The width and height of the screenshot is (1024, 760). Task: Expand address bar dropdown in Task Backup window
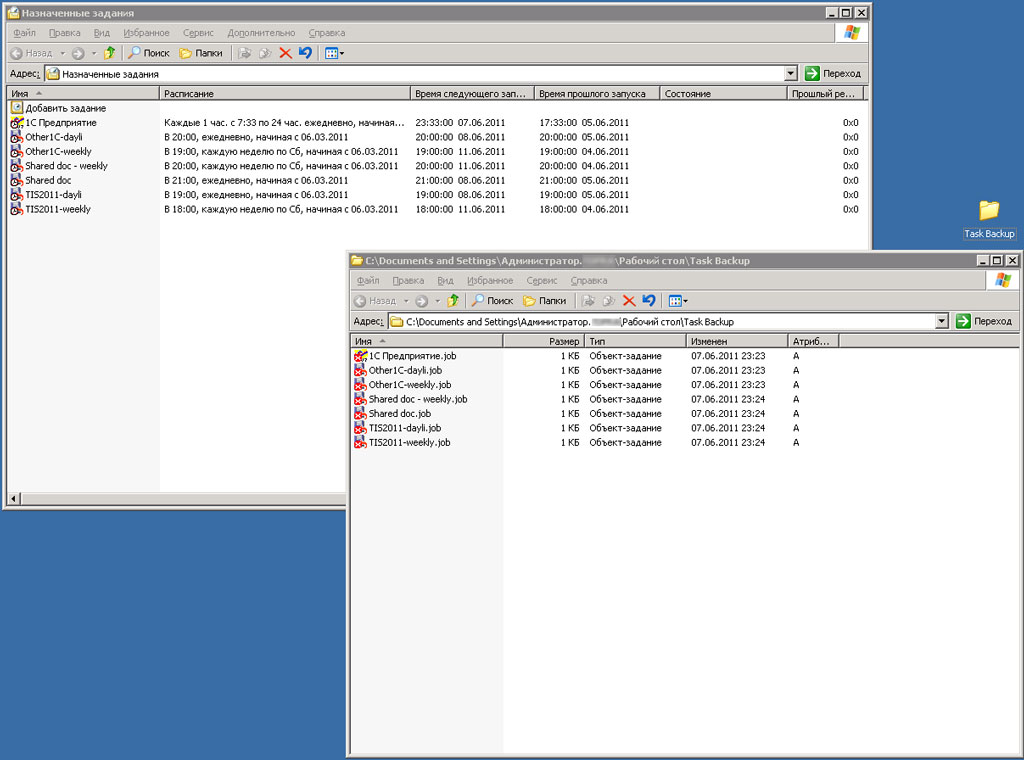click(941, 322)
